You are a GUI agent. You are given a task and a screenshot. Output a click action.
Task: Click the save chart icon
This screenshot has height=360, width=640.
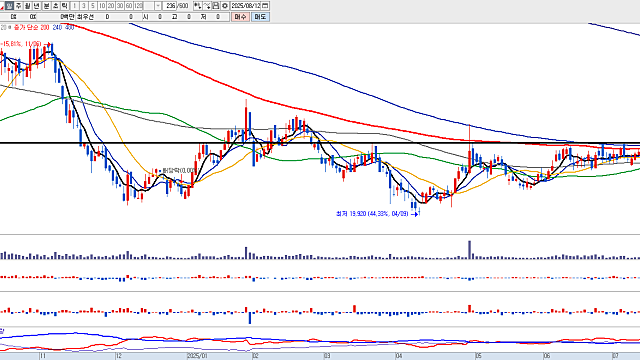click(216, 6)
